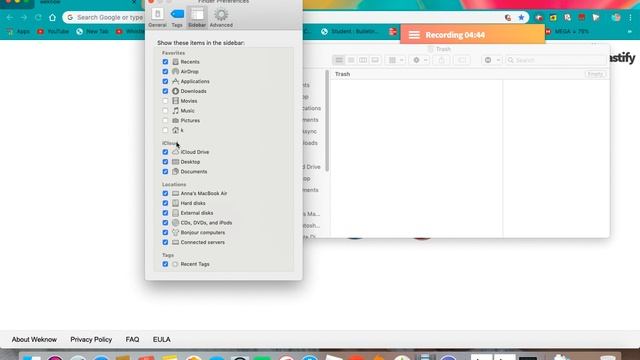640x360 pixels.
Task: Uncheck the Downloads sidebar checkbox
Action: 165,91
